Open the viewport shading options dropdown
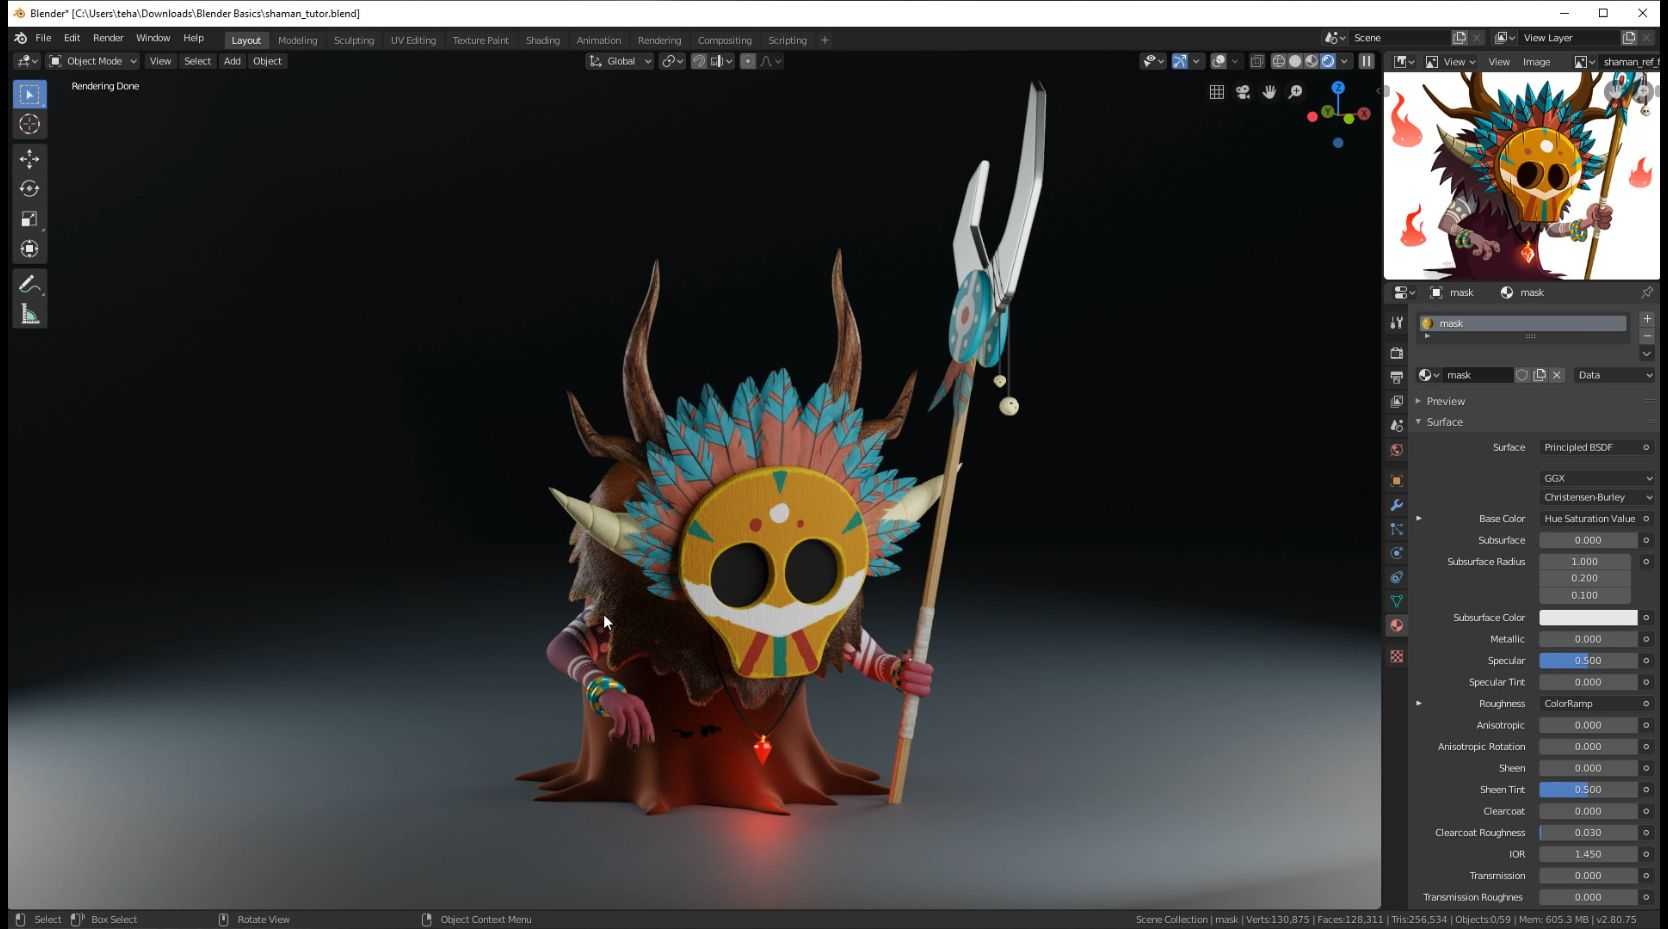The image size is (1668, 929). tap(1345, 61)
